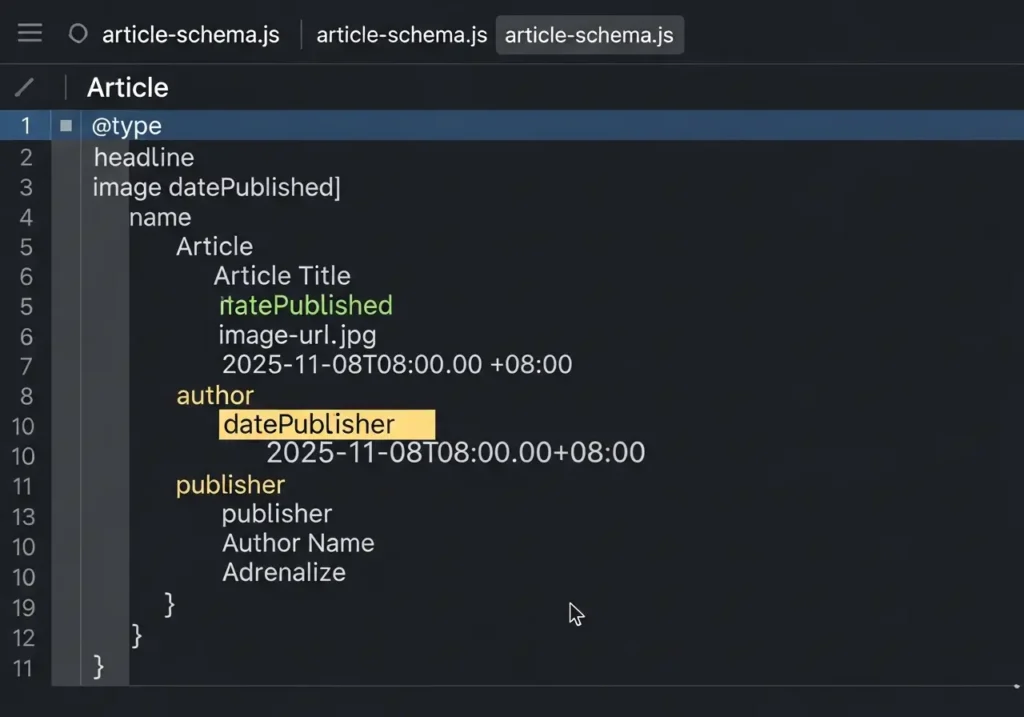
Task: Click the yellow publisher key
Action: pos(230,485)
